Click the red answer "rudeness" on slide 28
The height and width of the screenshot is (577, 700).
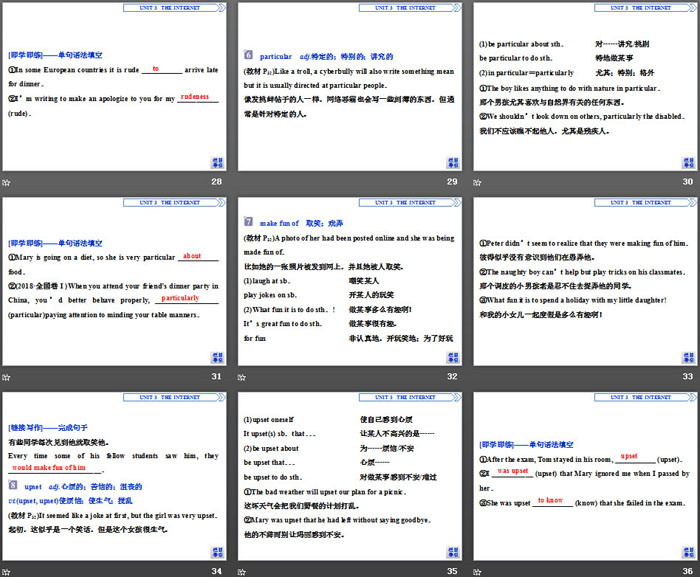(x=196, y=97)
